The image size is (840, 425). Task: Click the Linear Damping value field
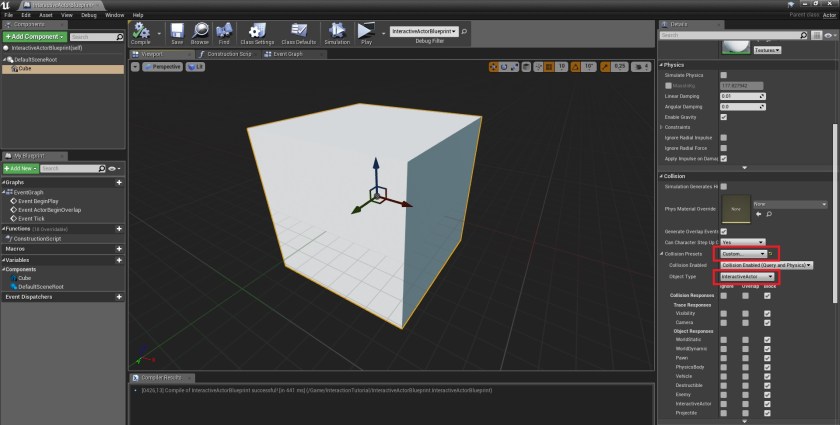(741, 96)
